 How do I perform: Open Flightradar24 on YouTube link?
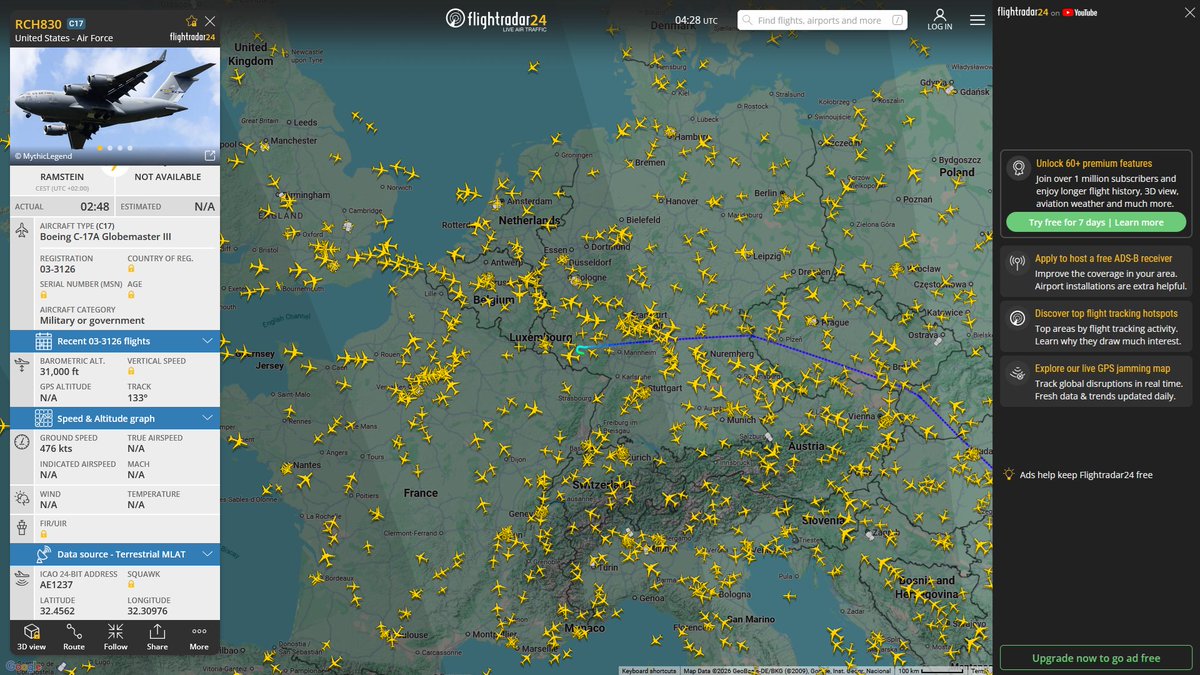pos(1047,12)
